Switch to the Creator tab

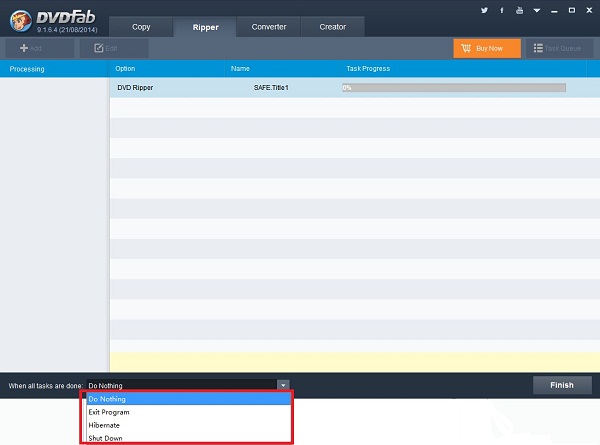click(x=333, y=27)
